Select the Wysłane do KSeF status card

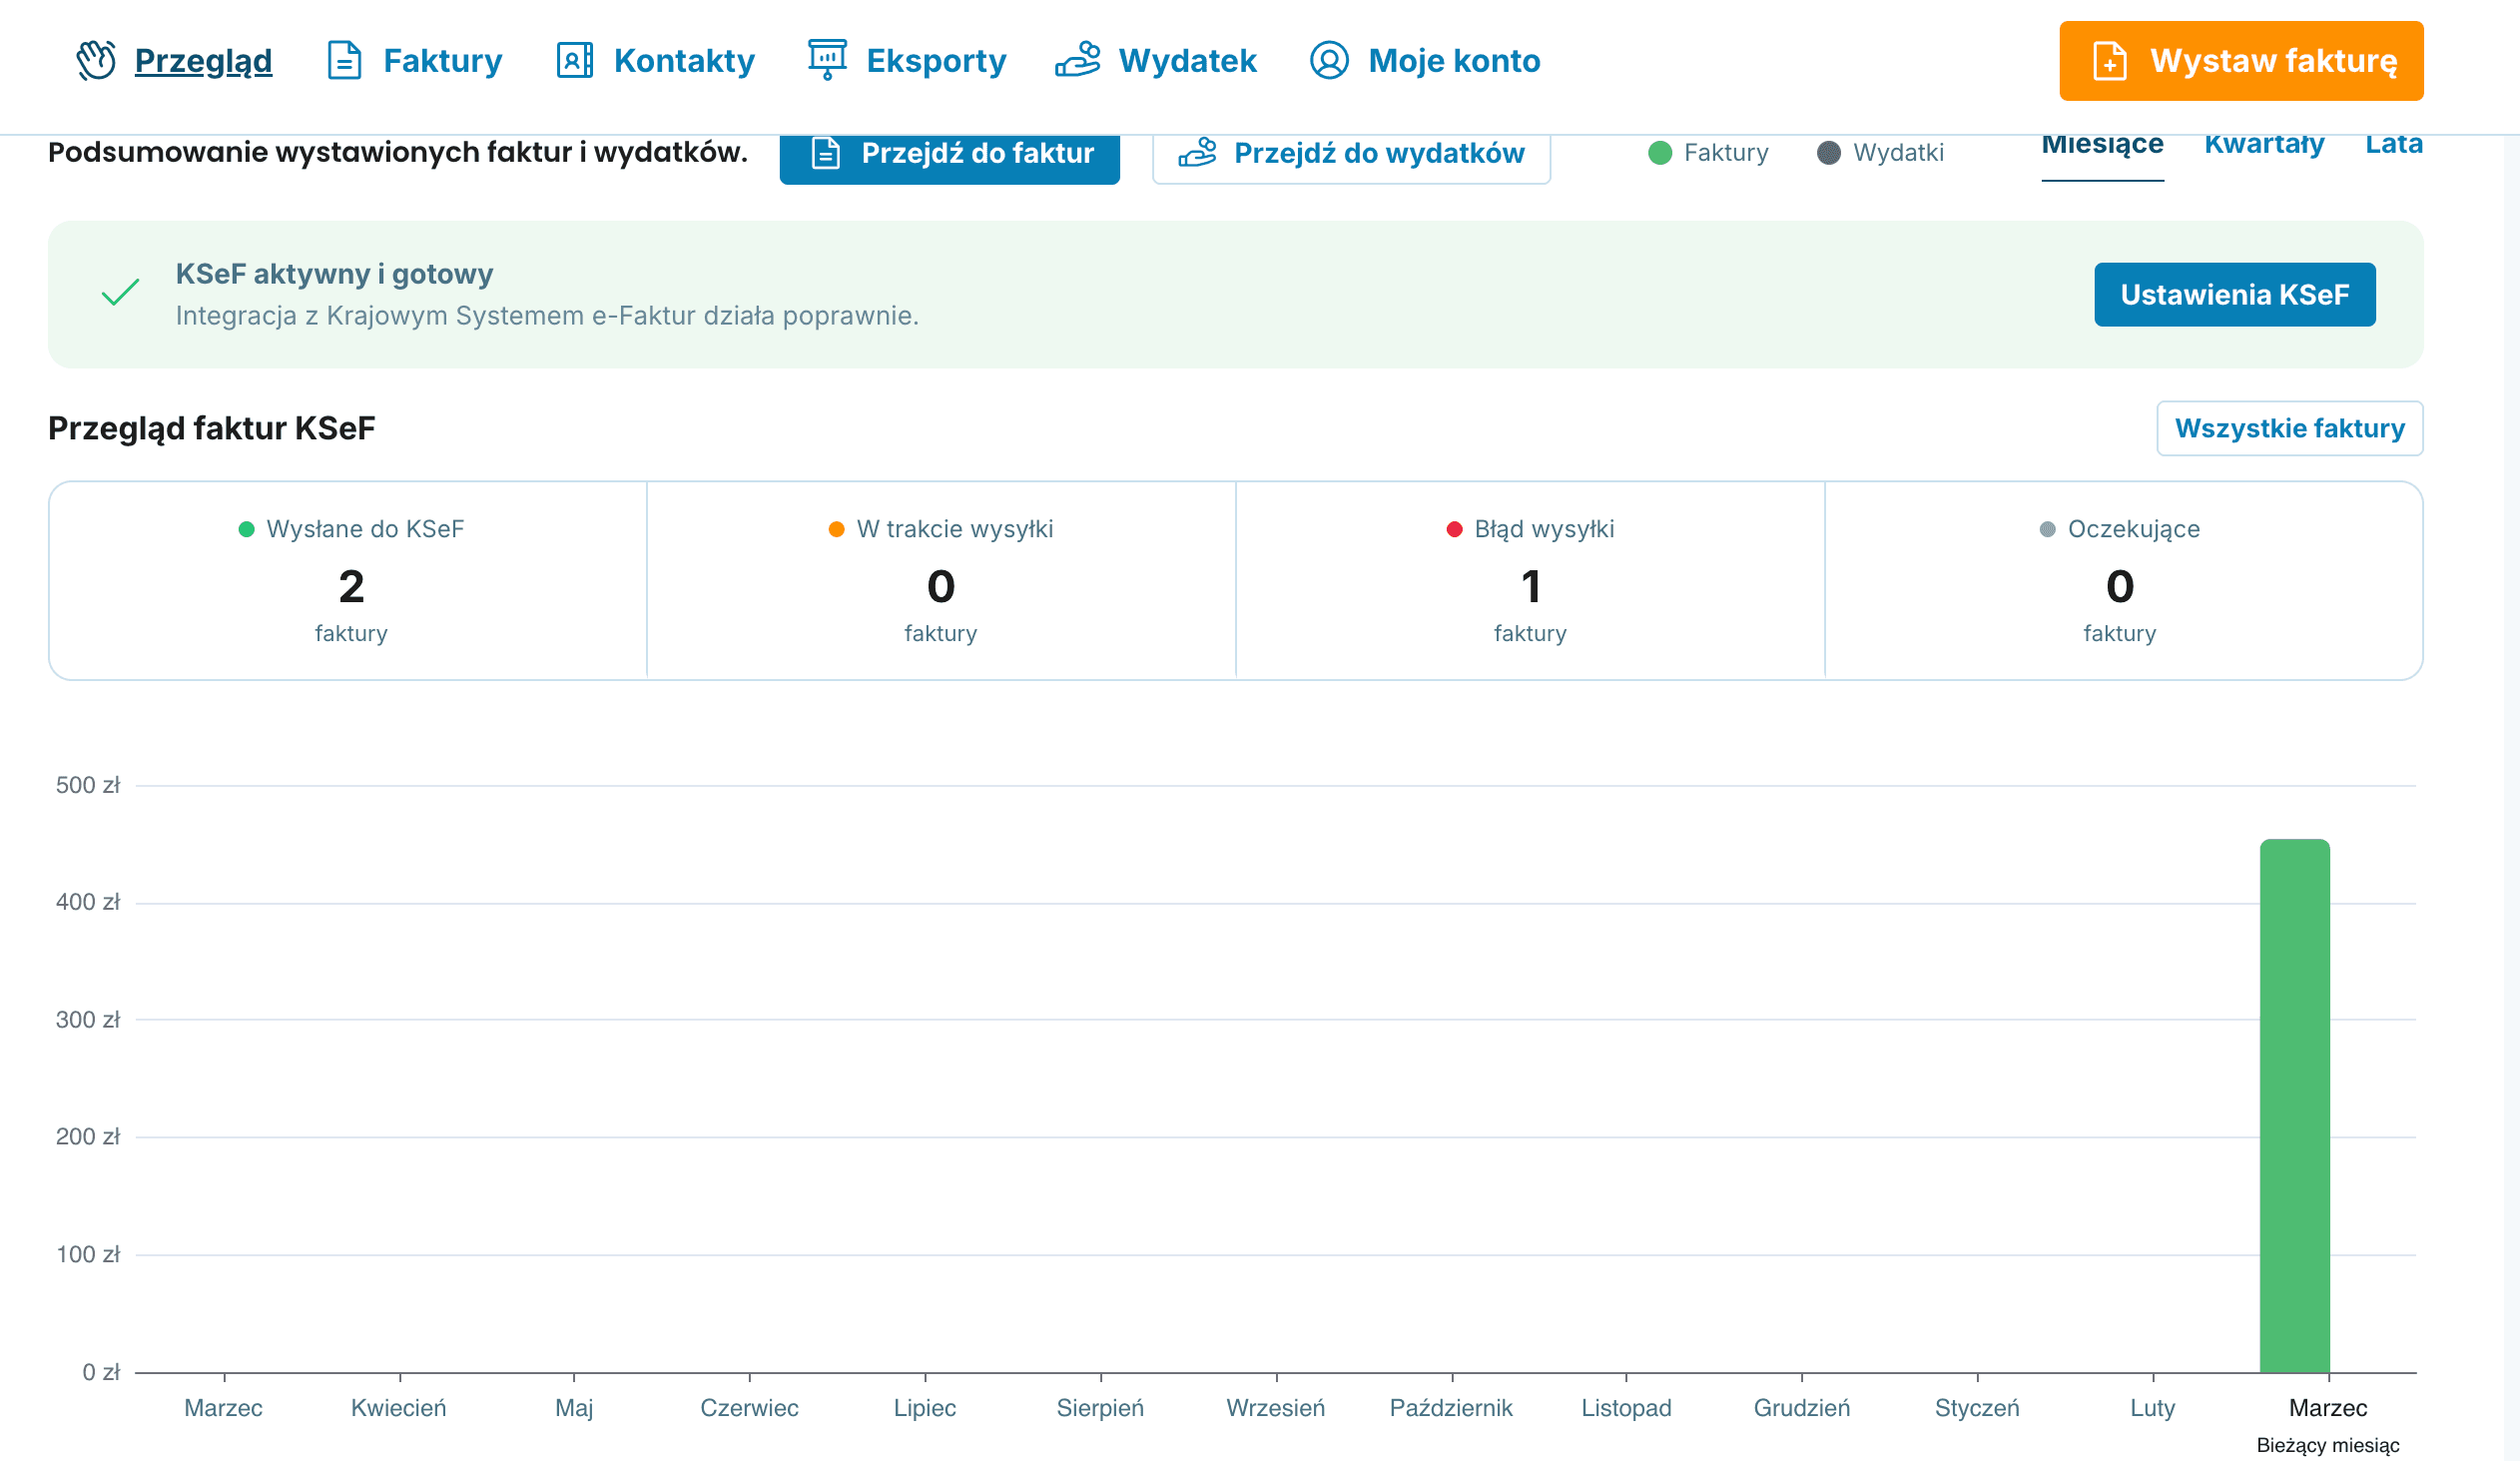[350, 580]
